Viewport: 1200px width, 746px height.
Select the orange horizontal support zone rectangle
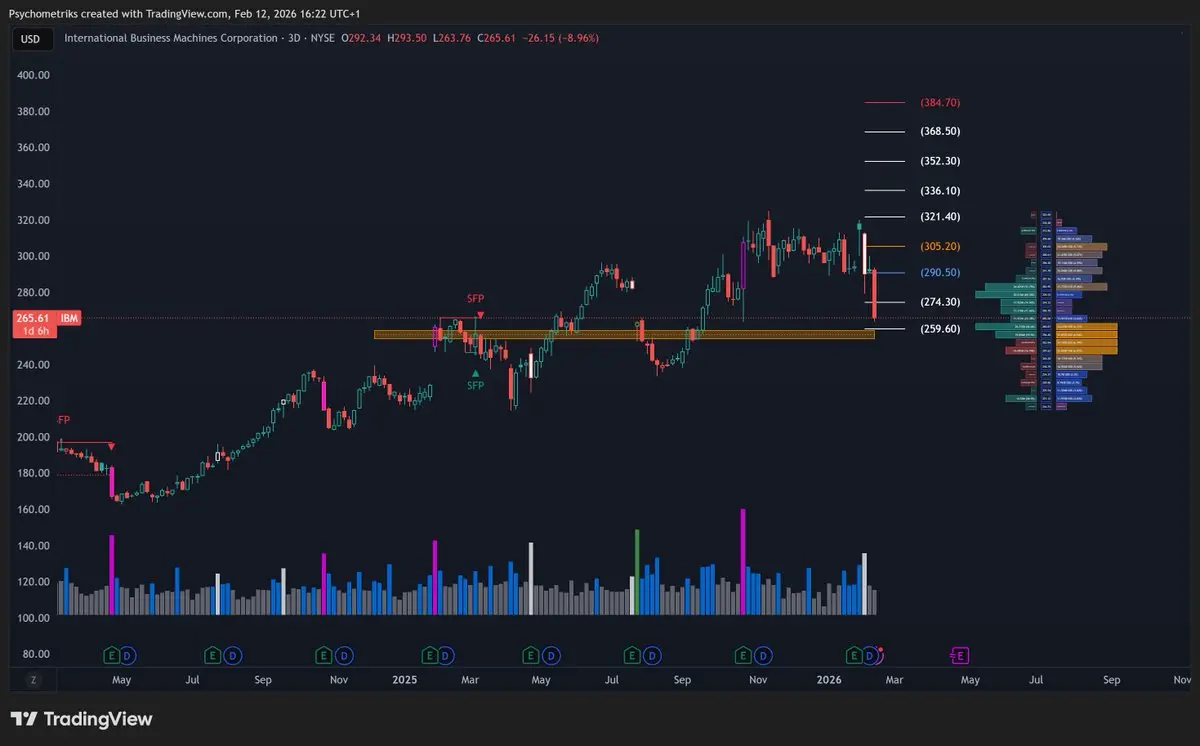(x=624, y=335)
